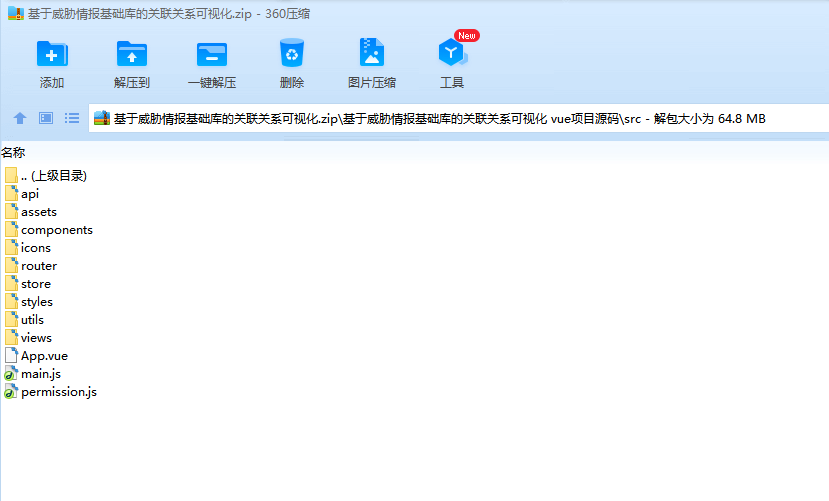Image resolution: width=829 pixels, height=501 pixels.
Task: Select the views folder icon
Action: (11, 337)
